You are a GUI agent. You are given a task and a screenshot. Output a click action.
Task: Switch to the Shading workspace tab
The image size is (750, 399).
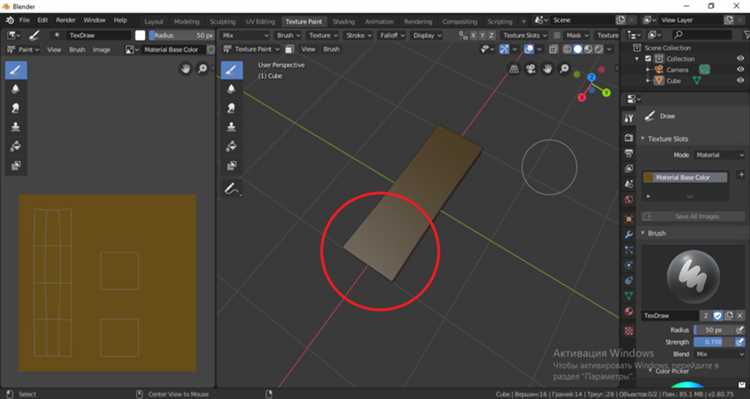tap(343, 22)
